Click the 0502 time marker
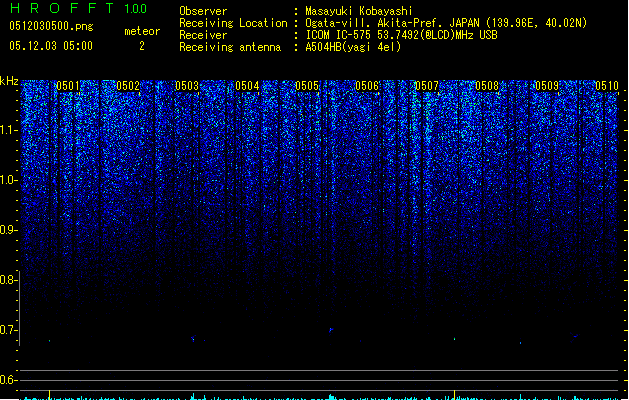The height and width of the screenshot is (400, 629). pos(128,86)
